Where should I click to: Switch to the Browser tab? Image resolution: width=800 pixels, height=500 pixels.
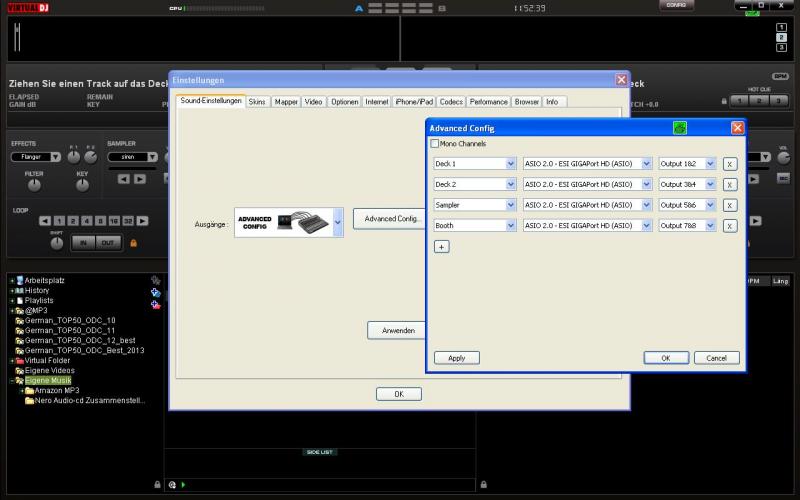click(x=527, y=102)
